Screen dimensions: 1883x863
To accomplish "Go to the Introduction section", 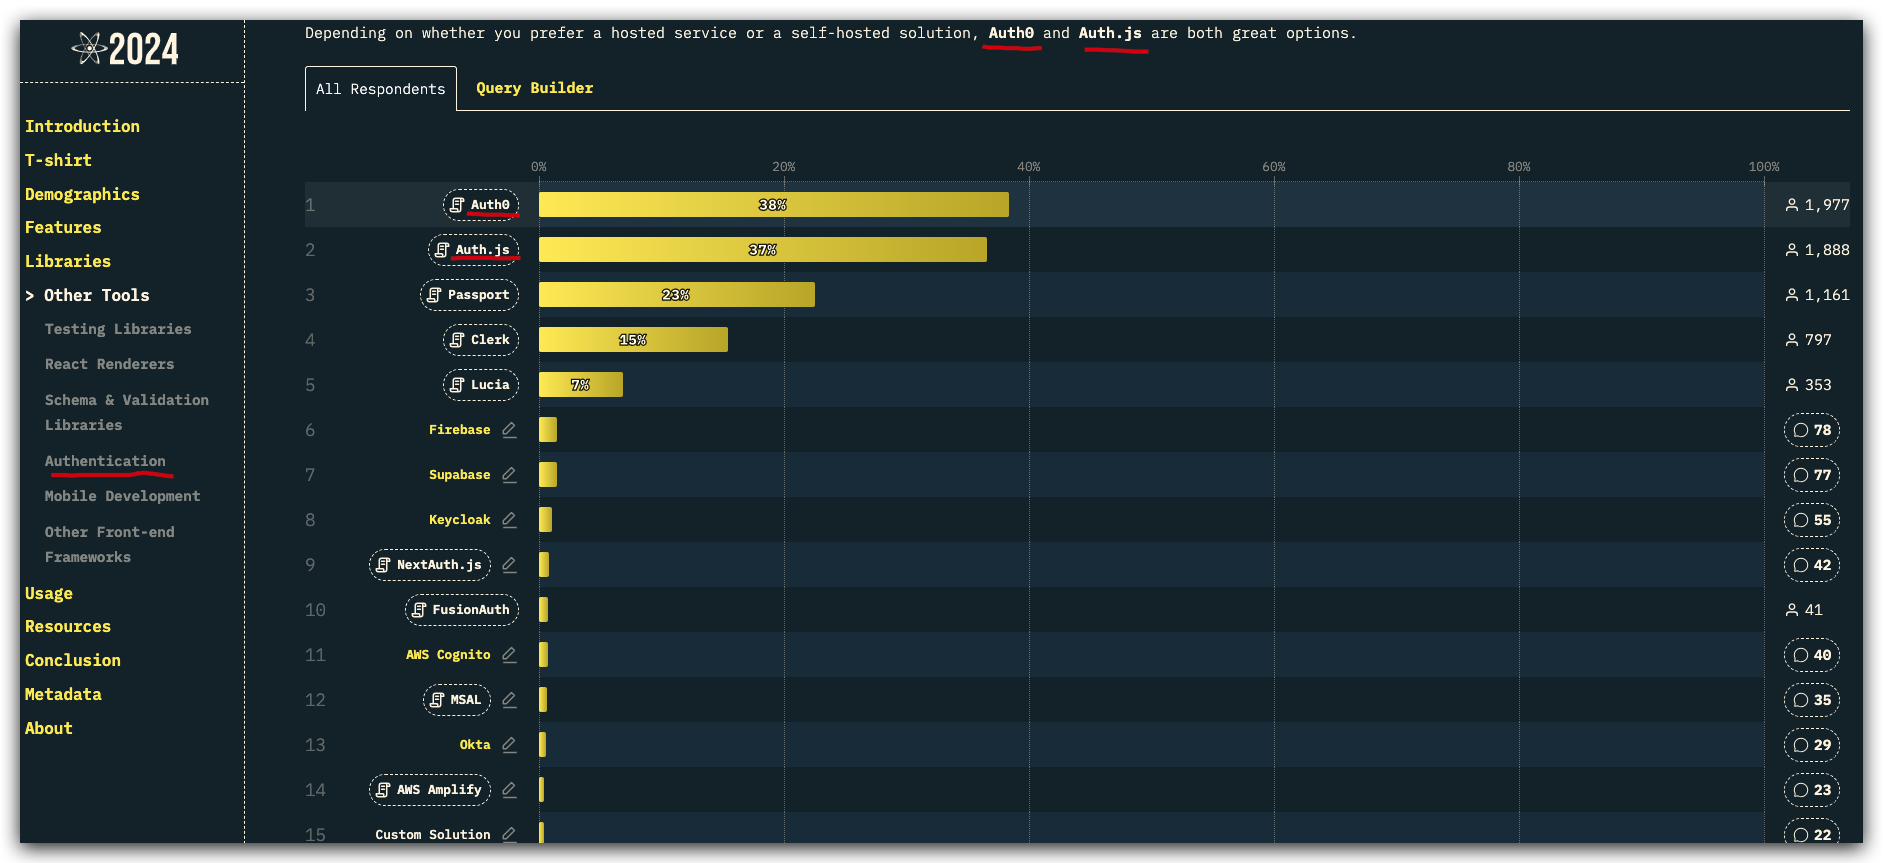I will point(82,126).
